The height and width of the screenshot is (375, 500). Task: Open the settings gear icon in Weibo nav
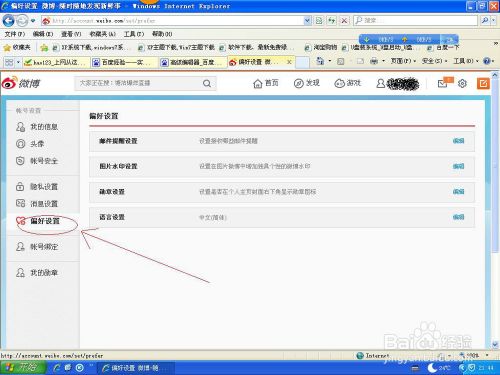(462, 83)
